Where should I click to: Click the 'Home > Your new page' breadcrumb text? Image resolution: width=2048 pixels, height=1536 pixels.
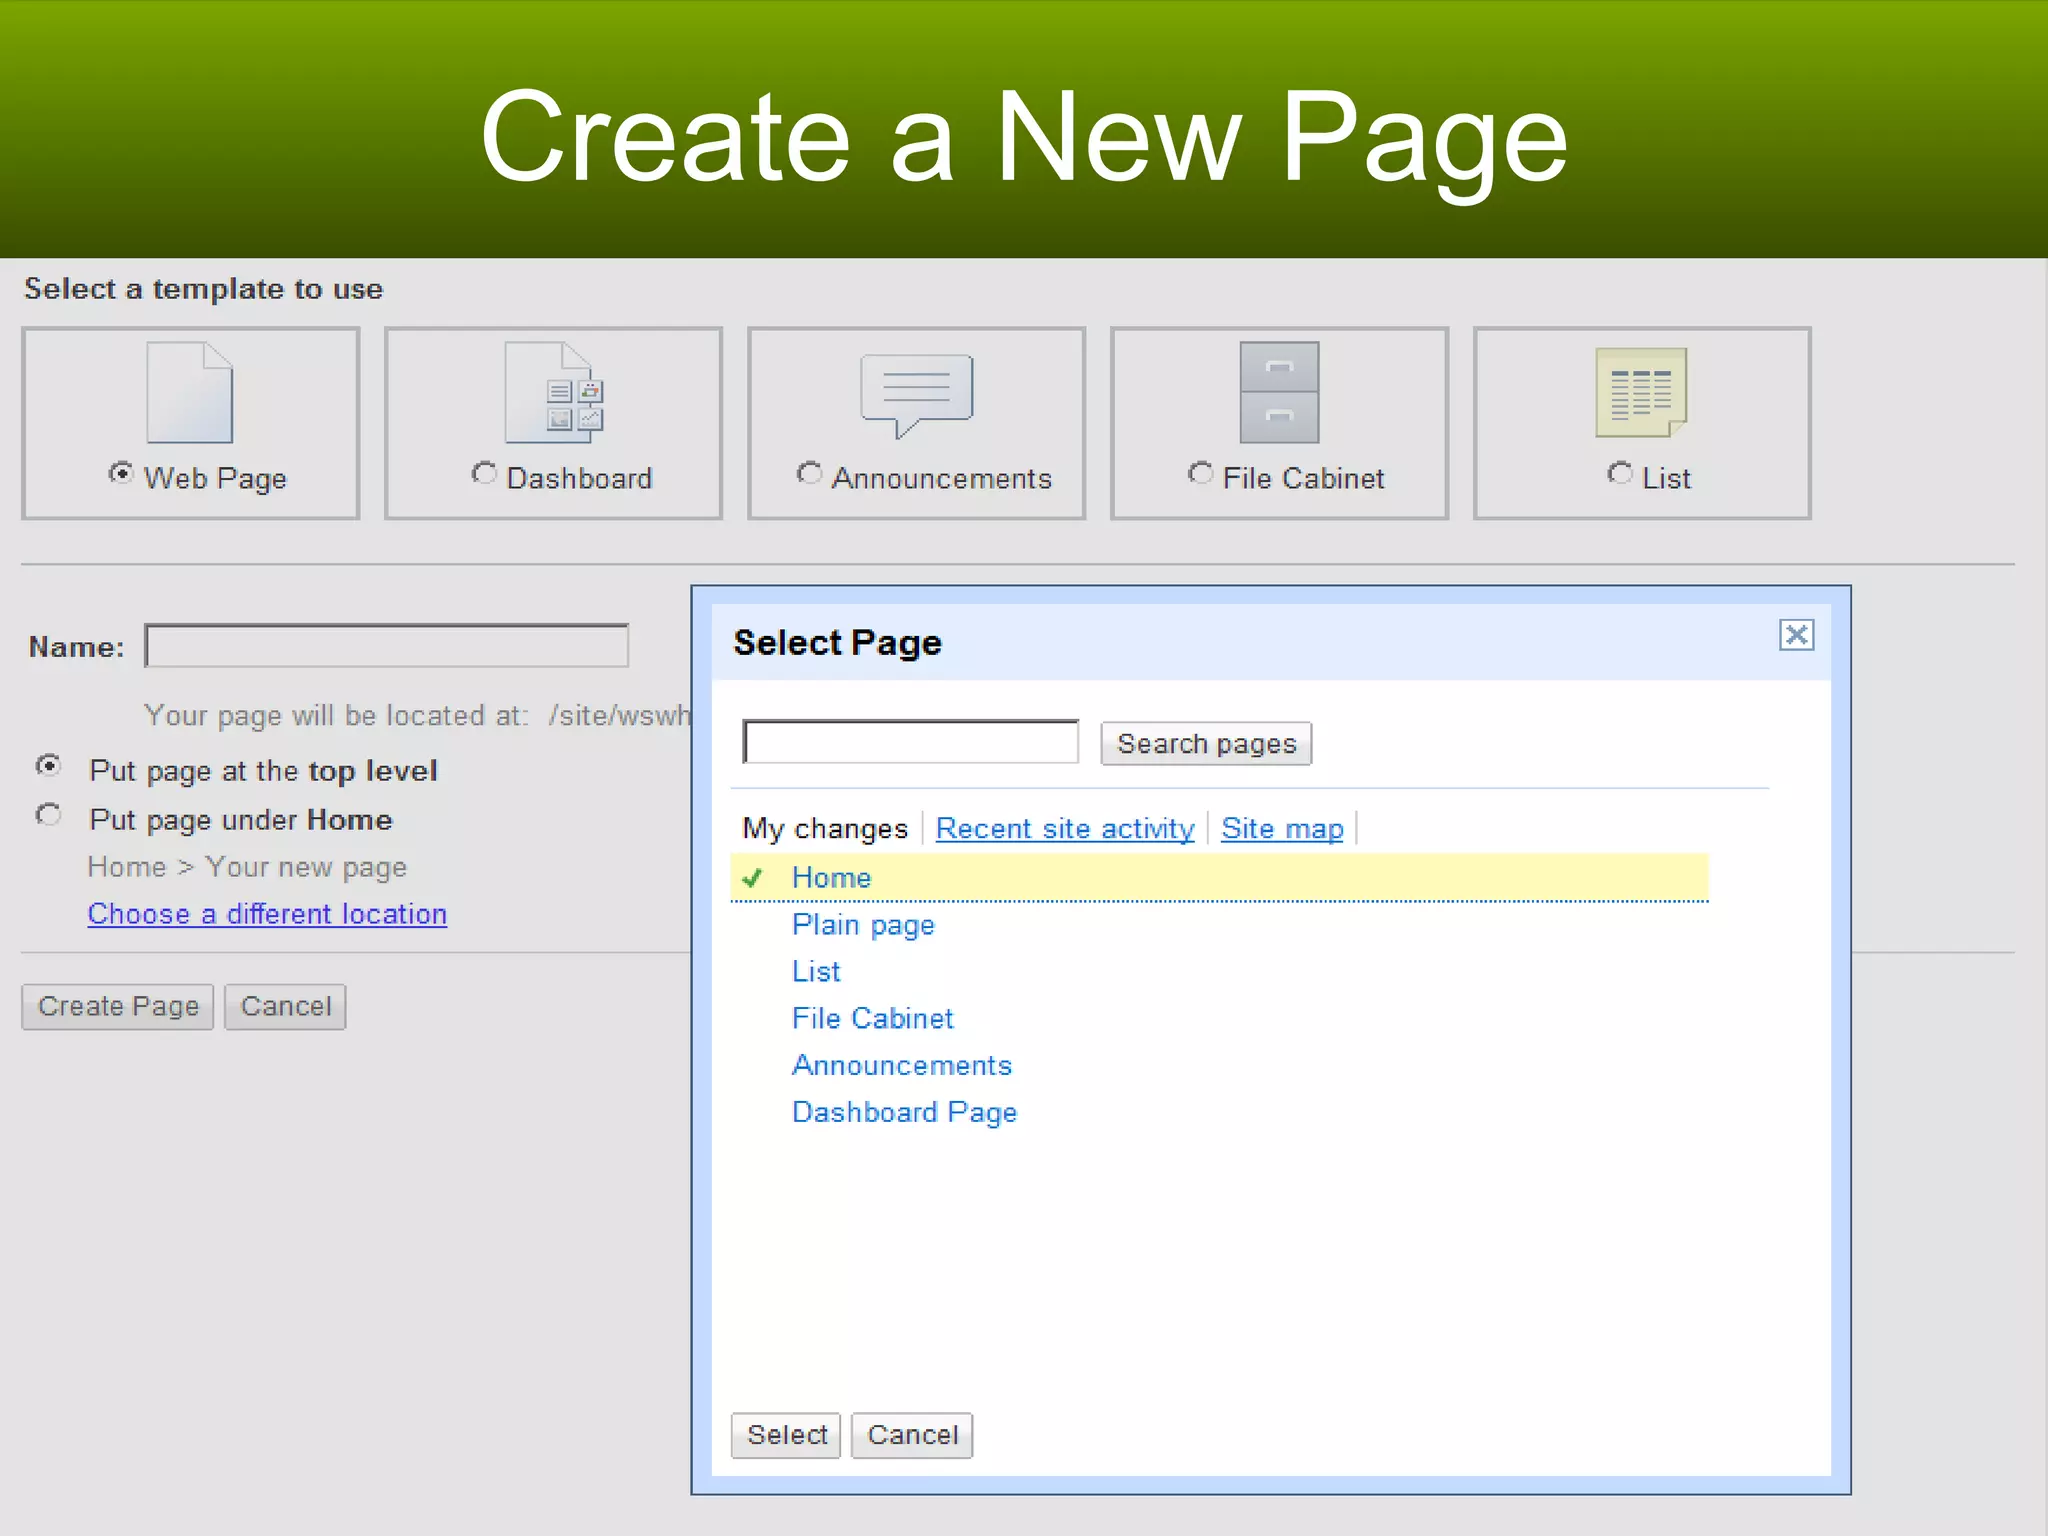tap(247, 867)
